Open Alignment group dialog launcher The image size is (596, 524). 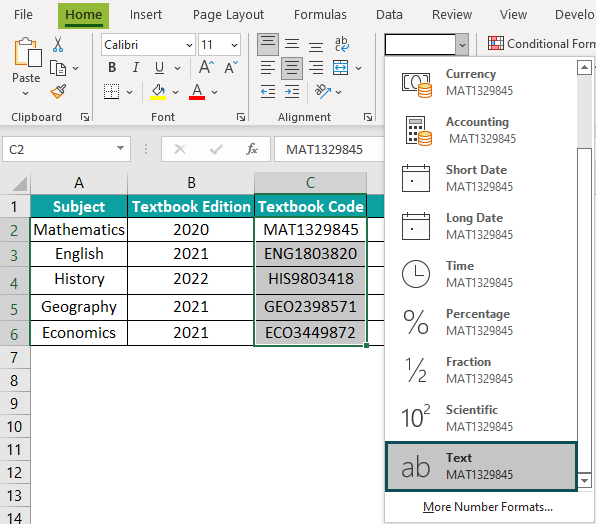pos(368,117)
